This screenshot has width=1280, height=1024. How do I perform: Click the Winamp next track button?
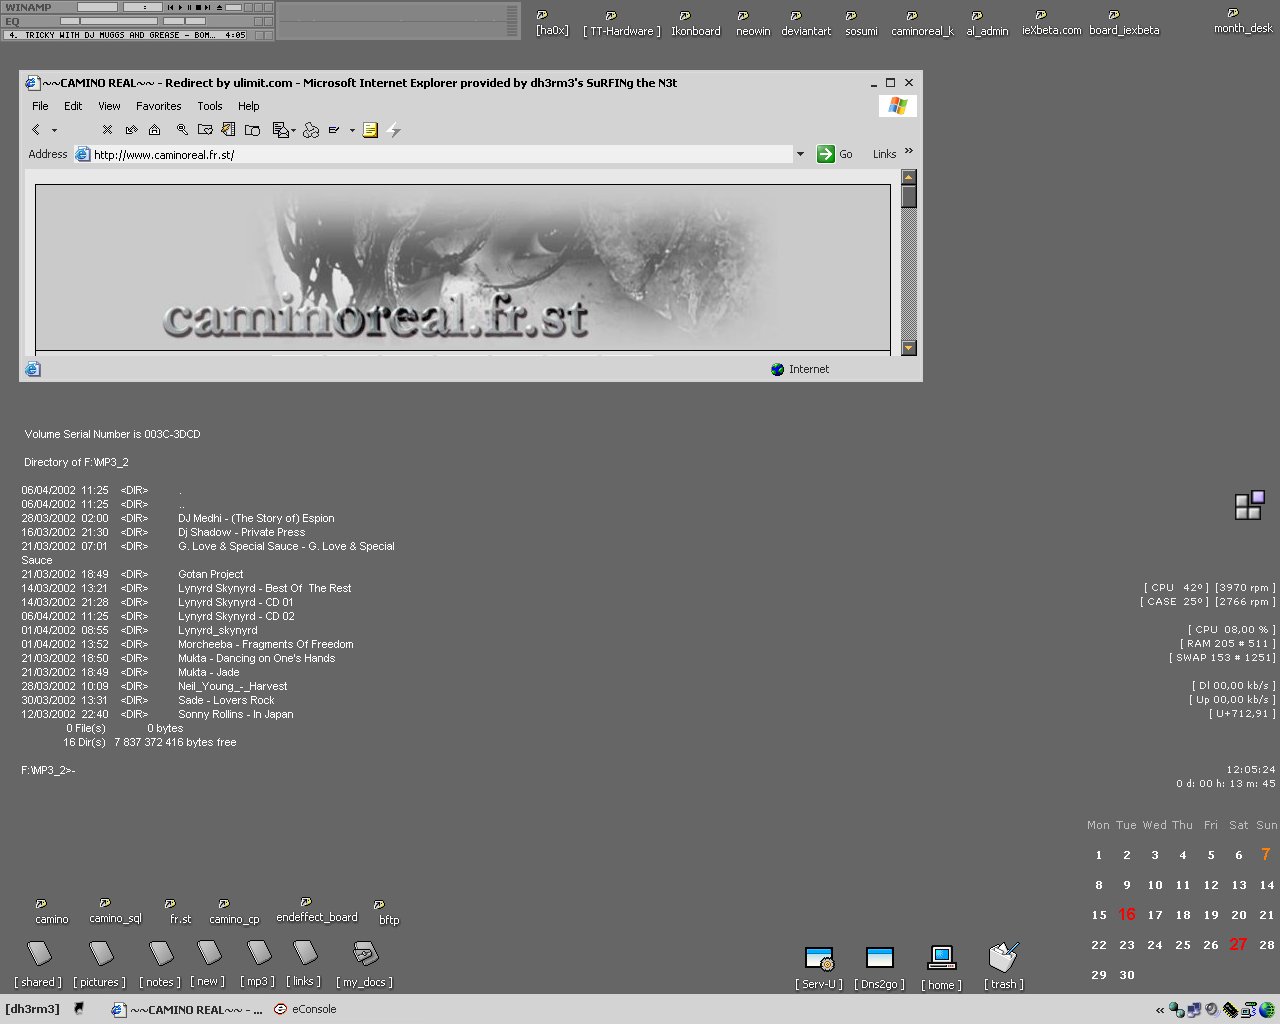(207, 7)
